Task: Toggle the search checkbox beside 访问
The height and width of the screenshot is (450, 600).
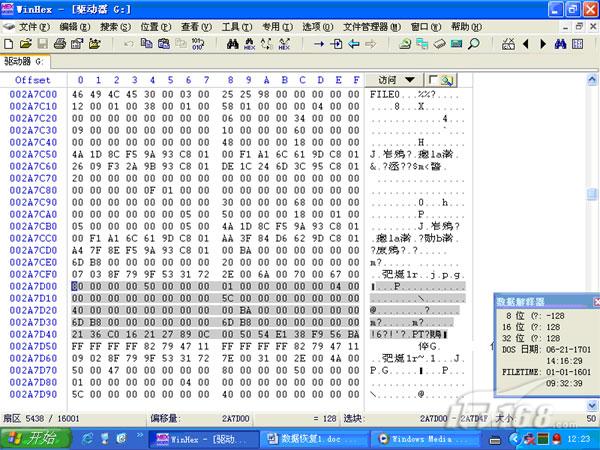Action: point(440,79)
